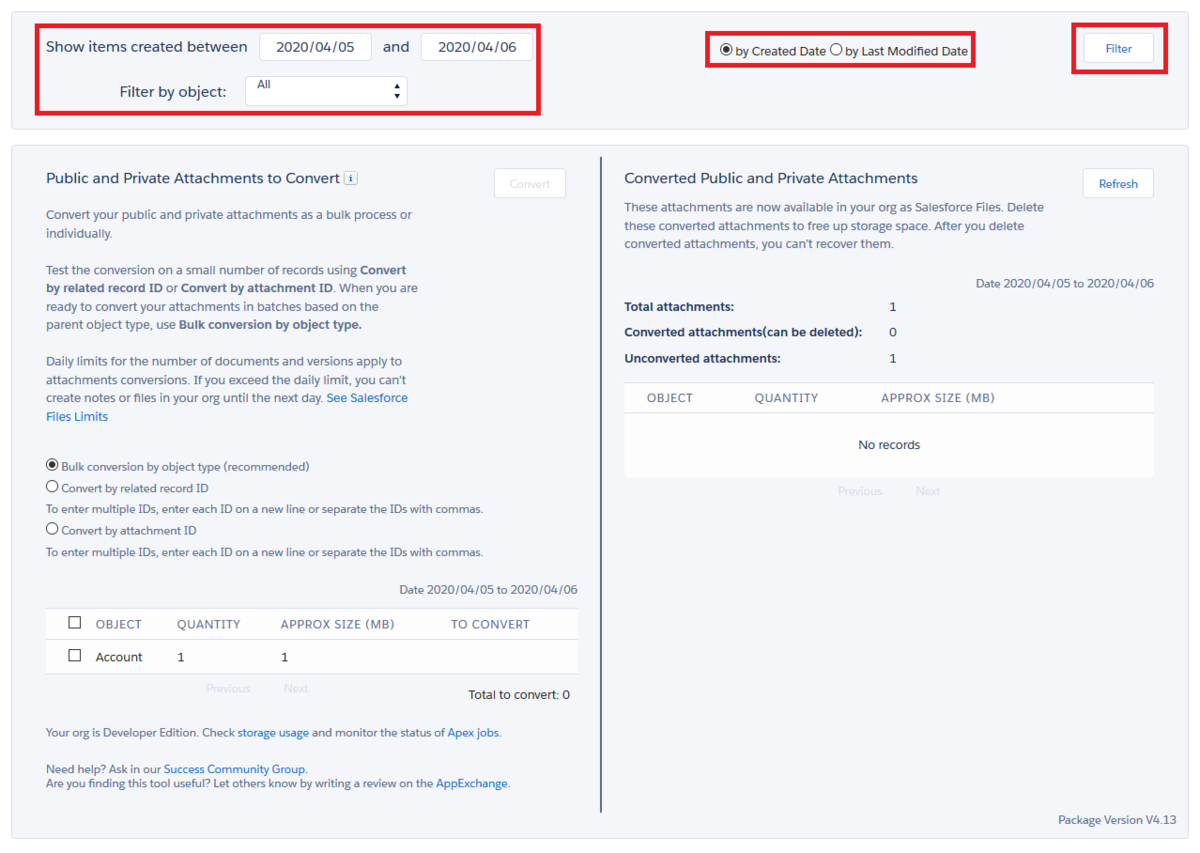Click the Filter button

(1118, 48)
